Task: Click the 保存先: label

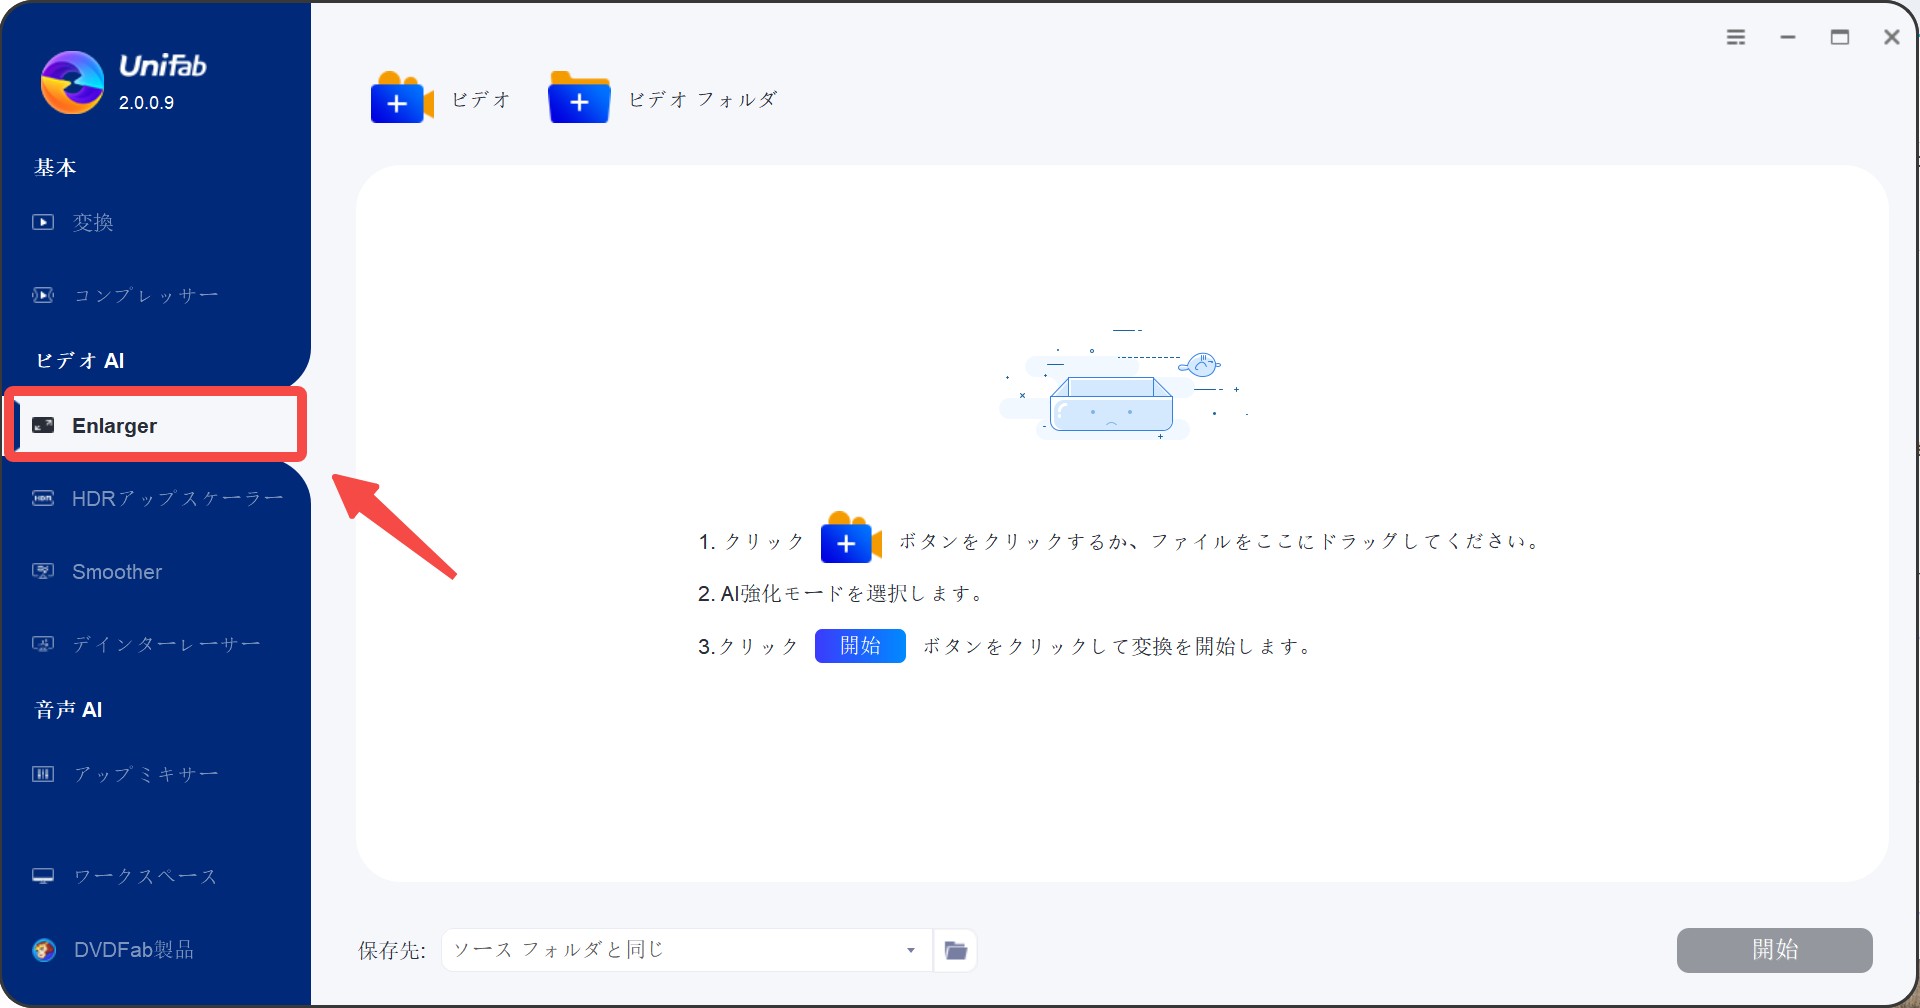Action: click(x=392, y=950)
